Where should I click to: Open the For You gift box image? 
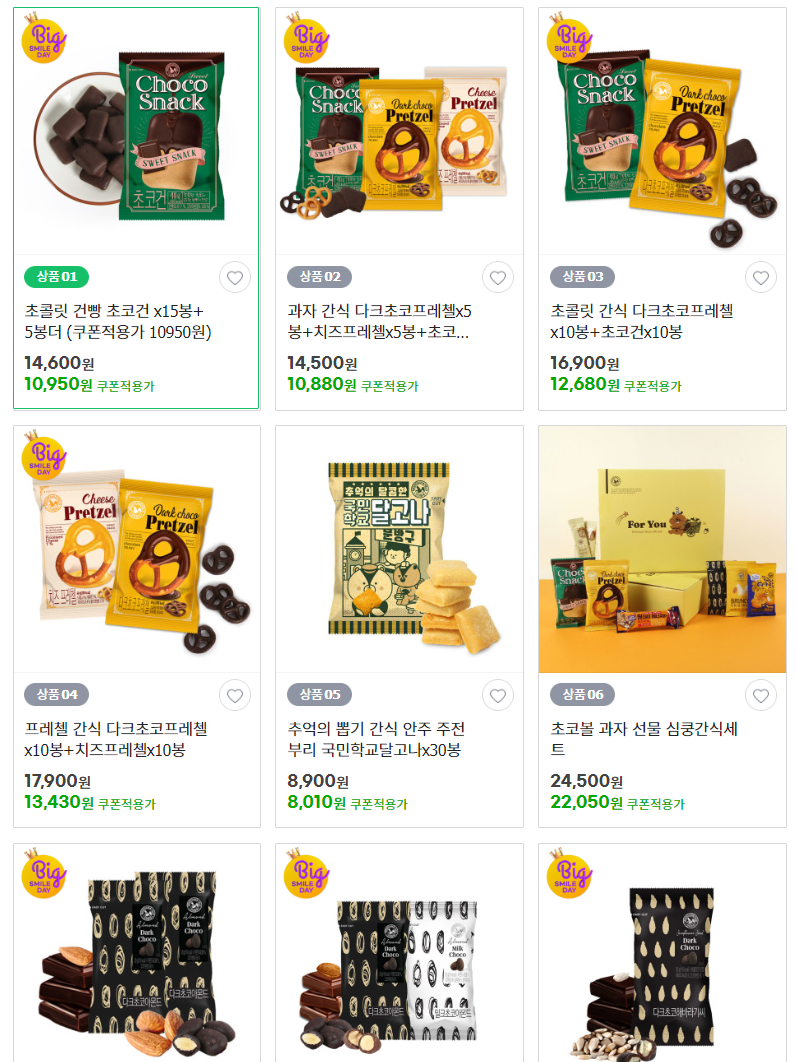pyautogui.click(x=662, y=549)
